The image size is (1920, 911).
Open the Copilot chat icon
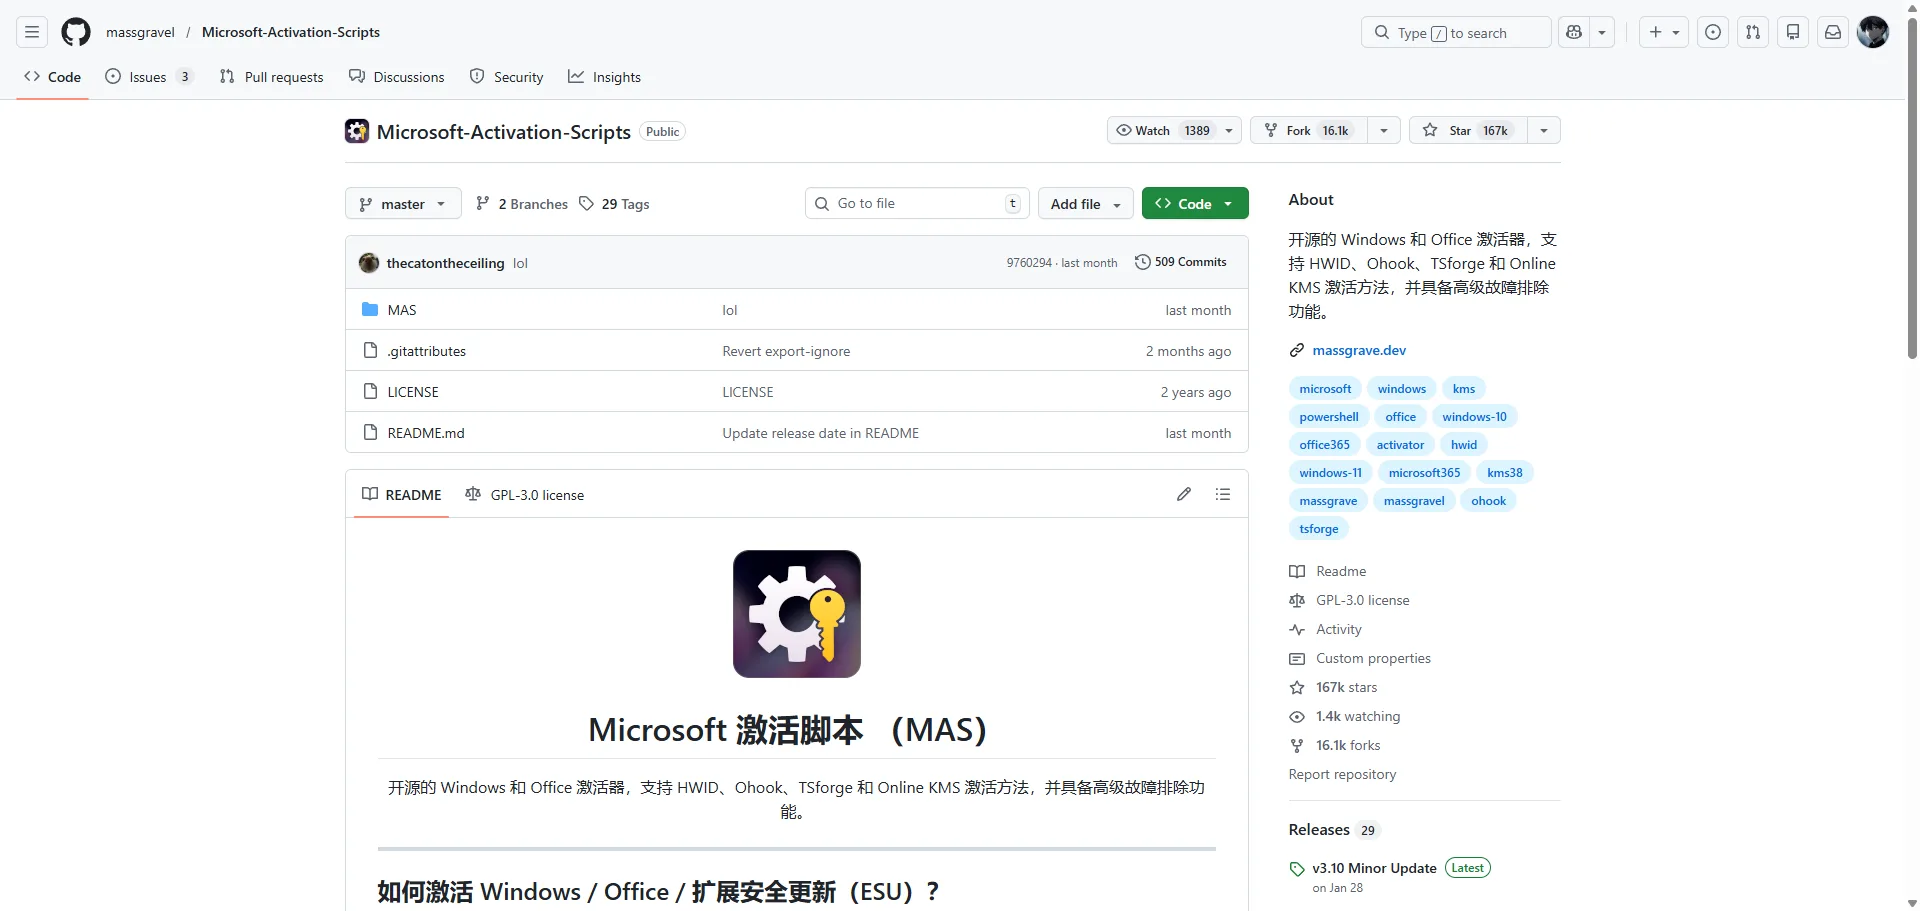pos(1574,32)
